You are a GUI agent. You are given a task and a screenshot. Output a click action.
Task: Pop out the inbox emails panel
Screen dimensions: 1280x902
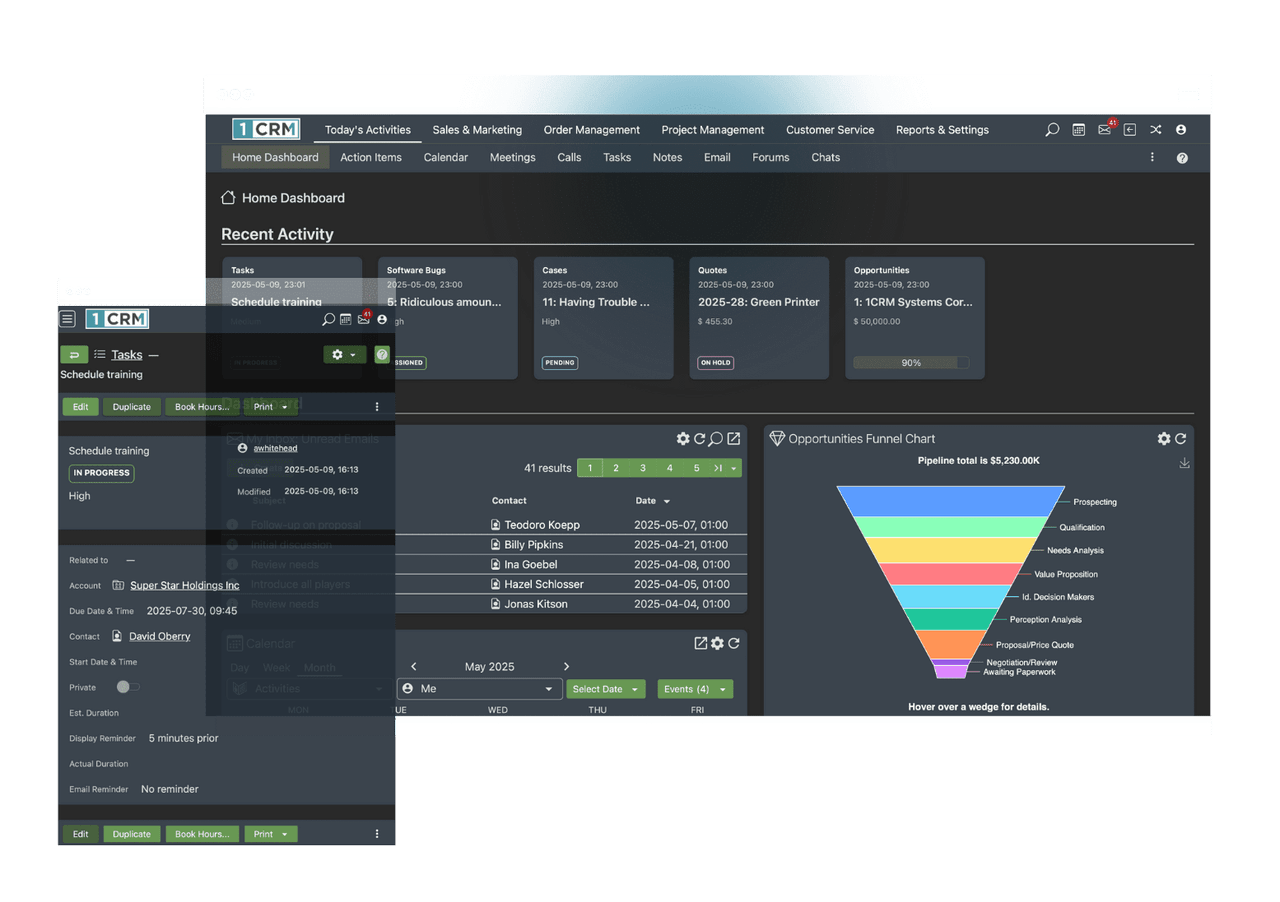[x=734, y=439]
